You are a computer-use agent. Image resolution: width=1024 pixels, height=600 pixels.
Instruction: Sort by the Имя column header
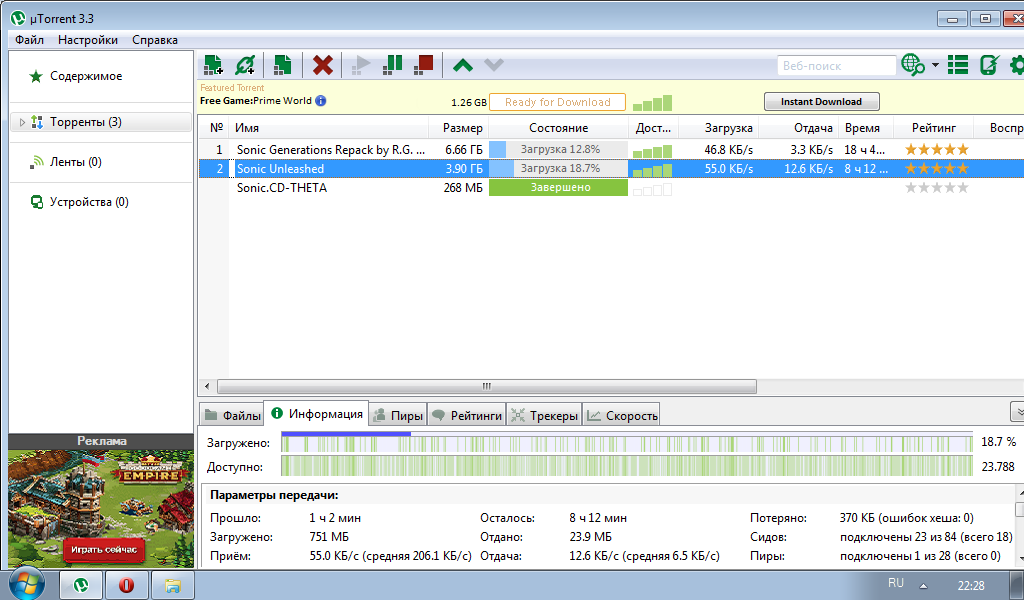328,128
